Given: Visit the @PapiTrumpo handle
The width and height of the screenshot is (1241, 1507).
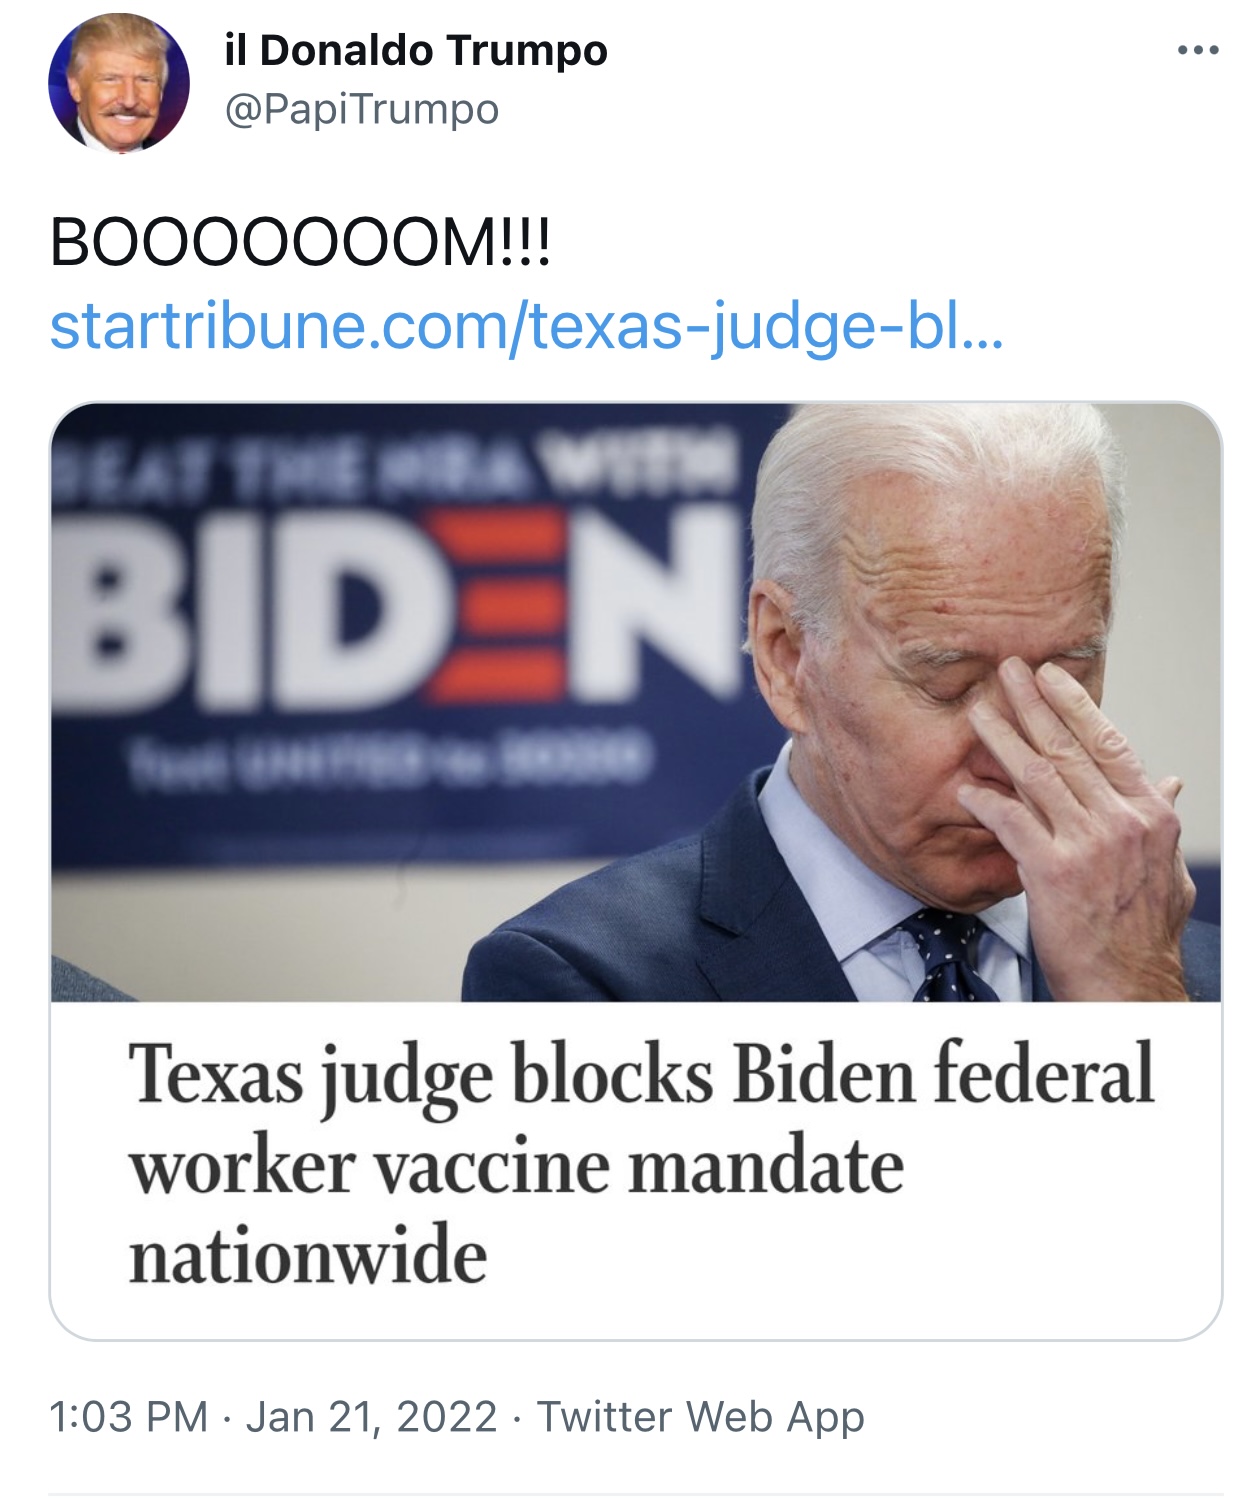Looking at the screenshot, I should click(x=362, y=109).
